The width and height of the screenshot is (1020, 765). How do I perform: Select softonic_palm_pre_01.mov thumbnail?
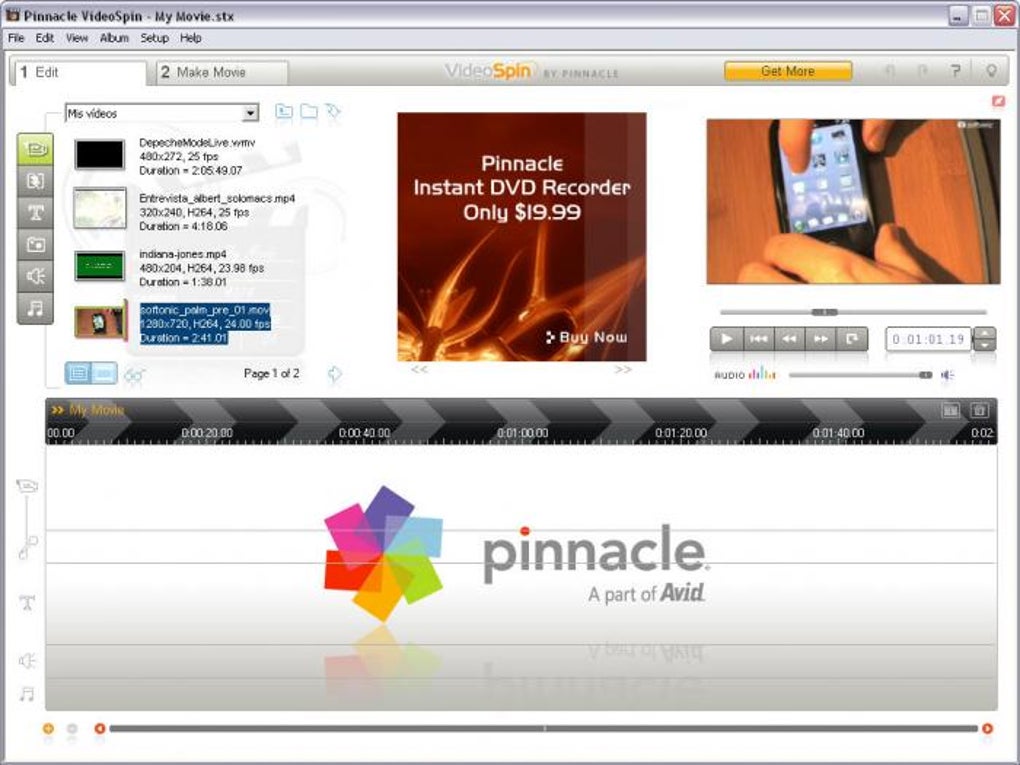click(100, 322)
